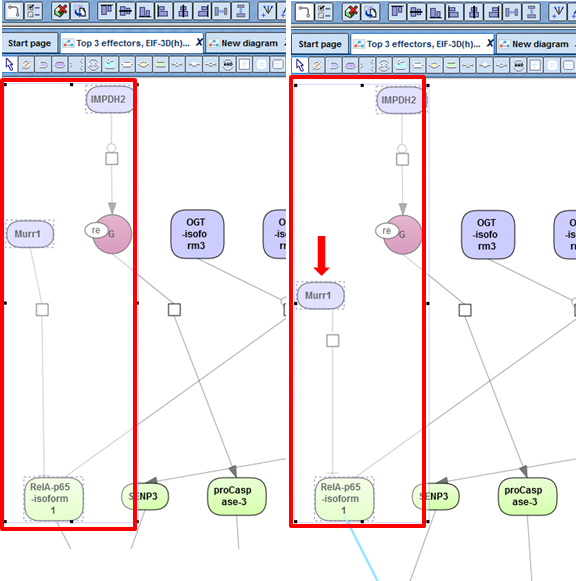Select OGT-isoform3 node in right diagram
576x581 pixels.
[x=487, y=235]
